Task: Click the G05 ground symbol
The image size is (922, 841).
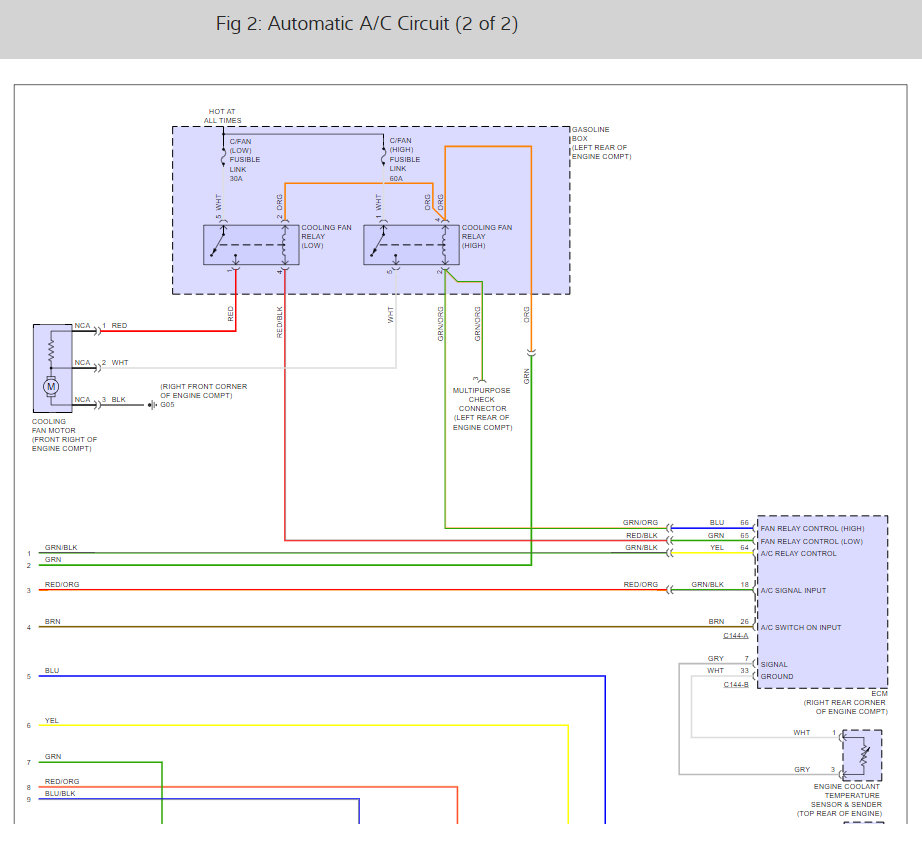Action: point(151,405)
